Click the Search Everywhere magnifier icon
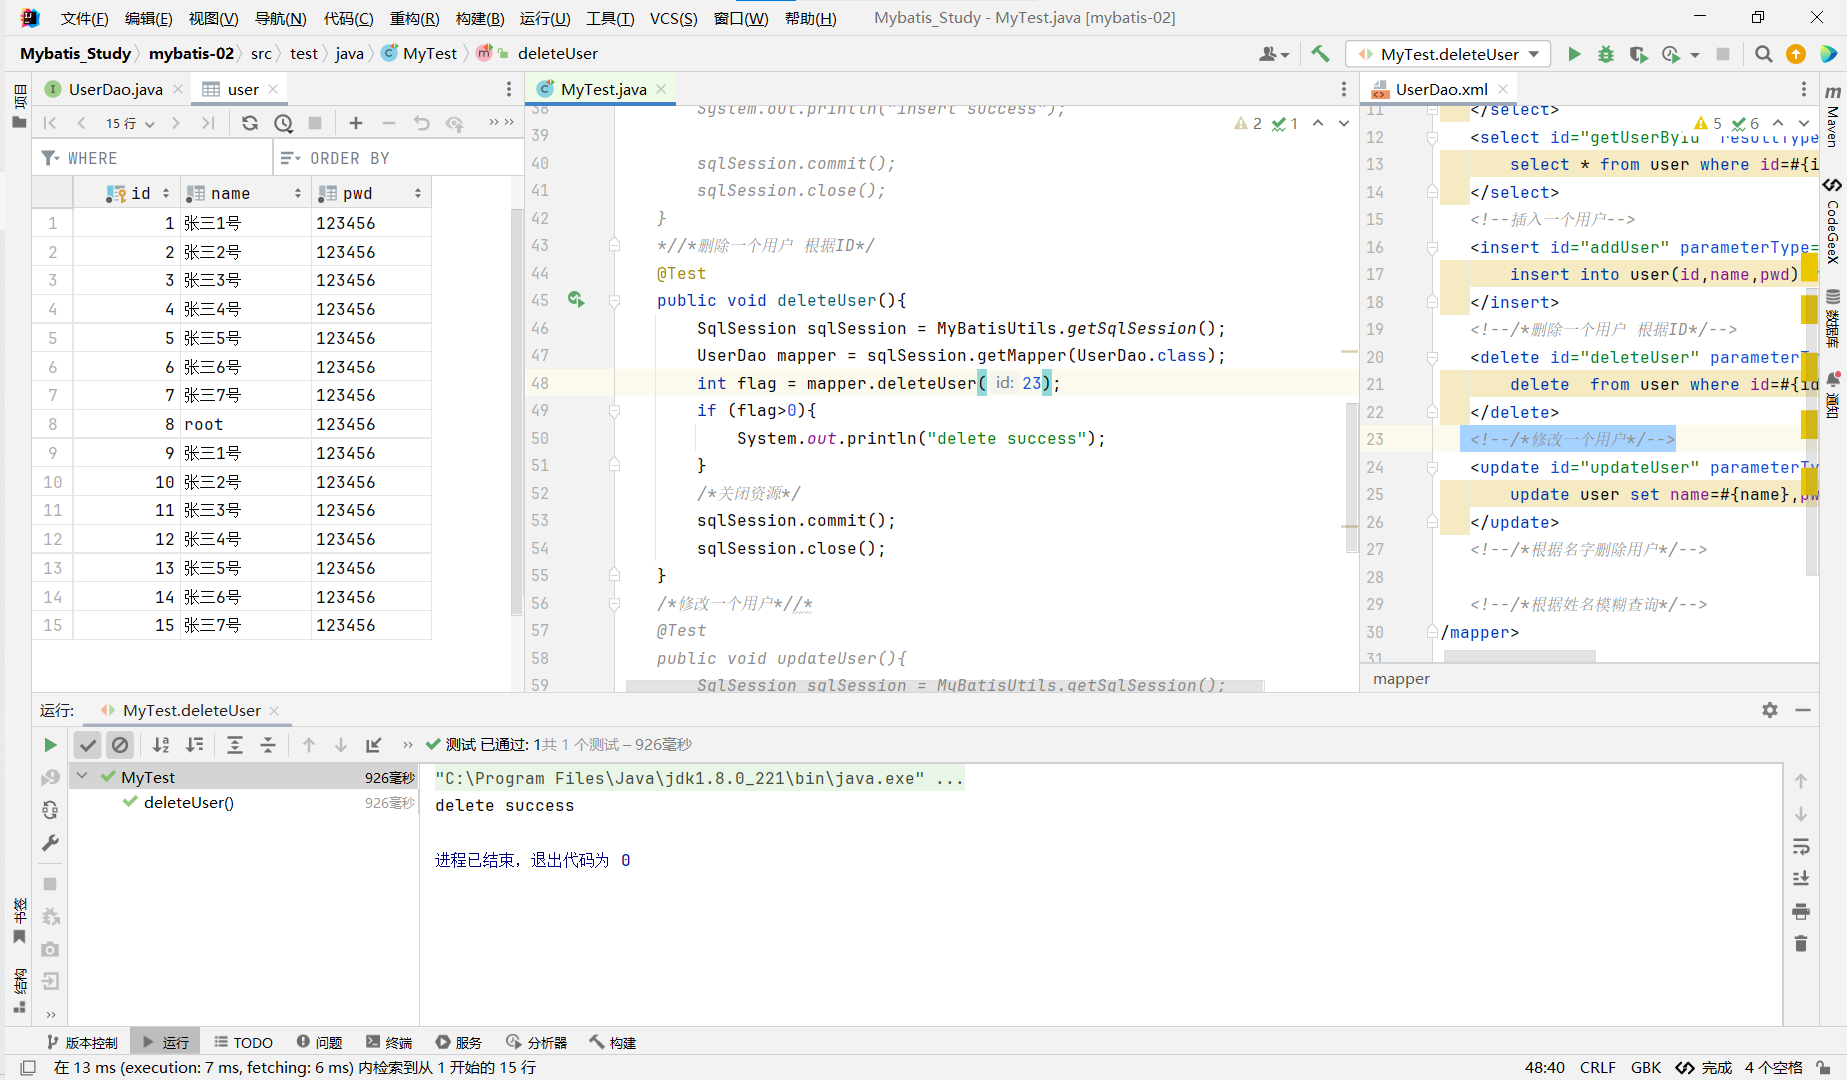The width and height of the screenshot is (1847, 1080). tap(1763, 54)
